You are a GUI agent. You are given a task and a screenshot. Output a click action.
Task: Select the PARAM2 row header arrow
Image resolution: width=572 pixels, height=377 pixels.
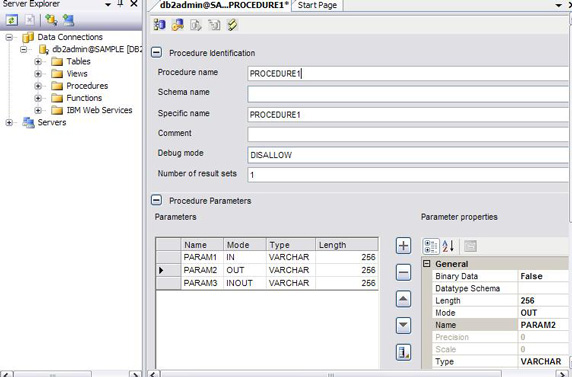point(168,270)
